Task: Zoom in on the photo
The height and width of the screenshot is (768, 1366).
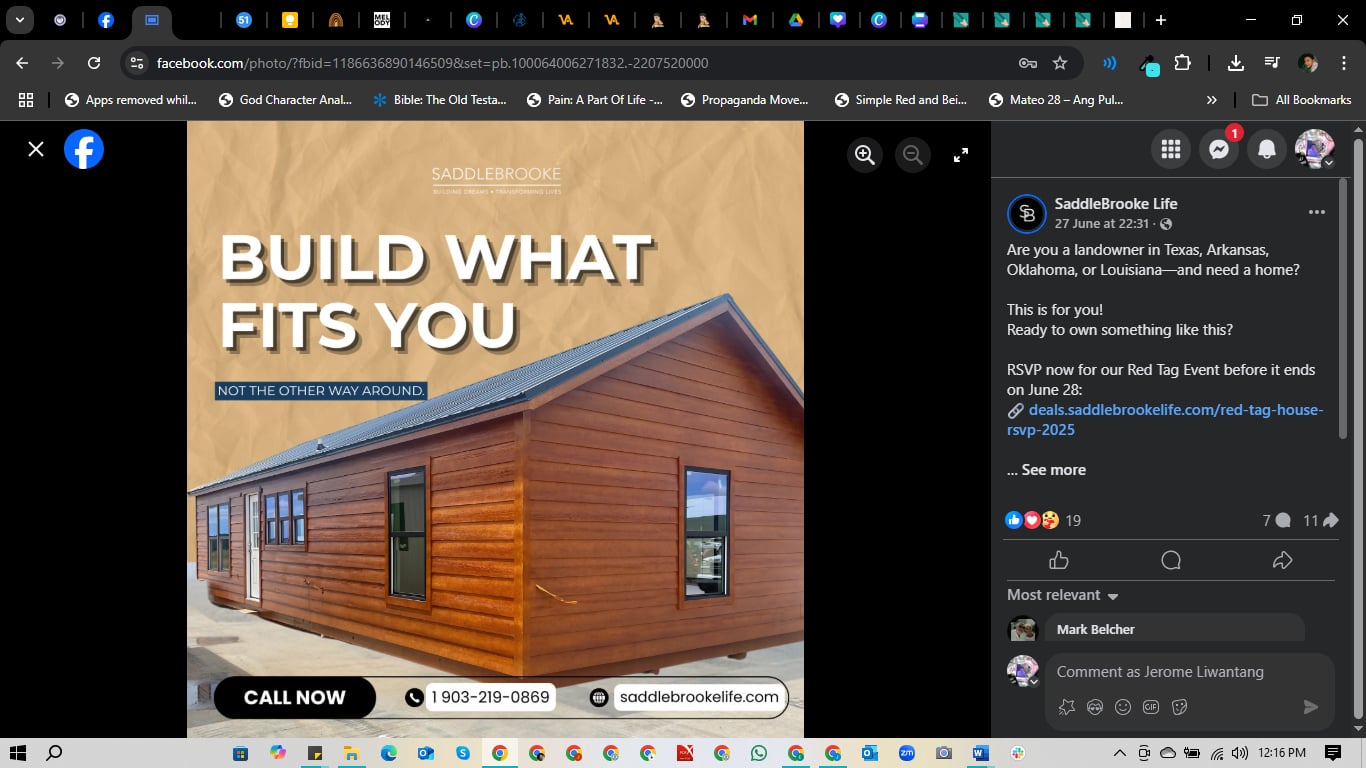Action: (x=865, y=155)
